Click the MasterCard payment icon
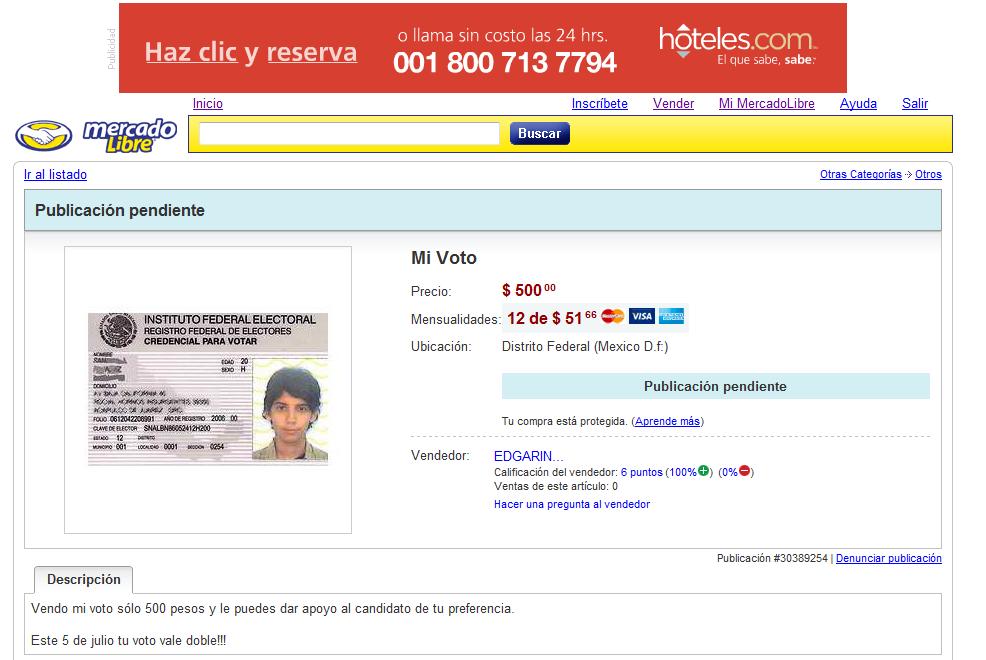Screen dimensions: 986x660 [x=612, y=316]
